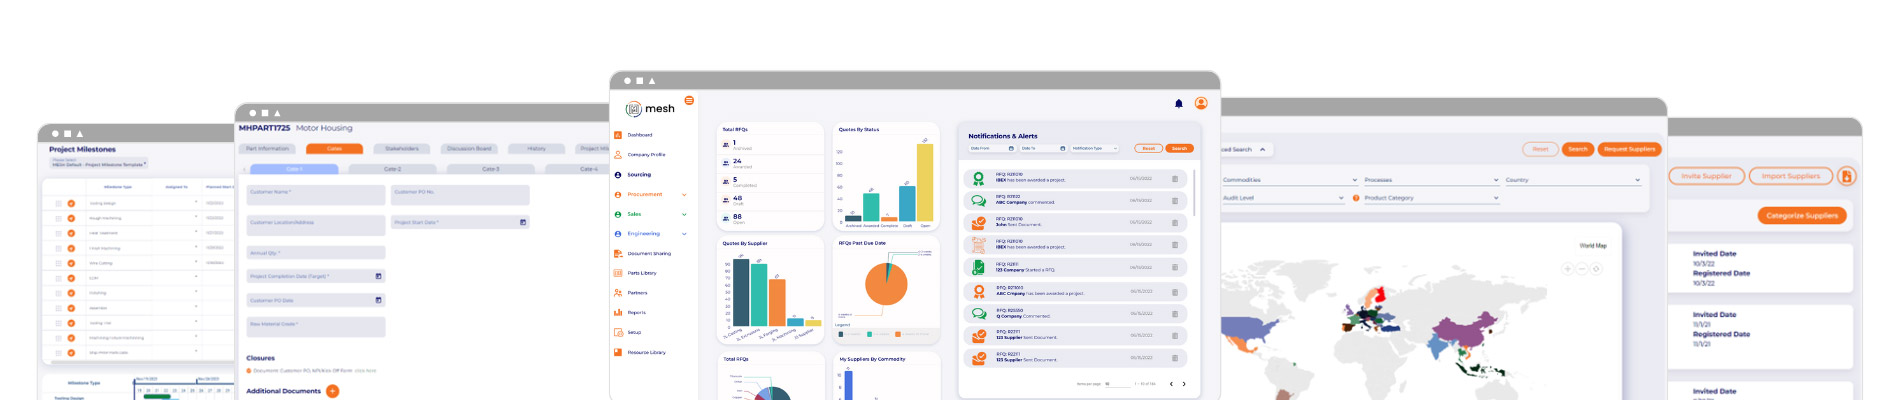
Task: Click the Invite Supplier button
Action: point(1707,176)
